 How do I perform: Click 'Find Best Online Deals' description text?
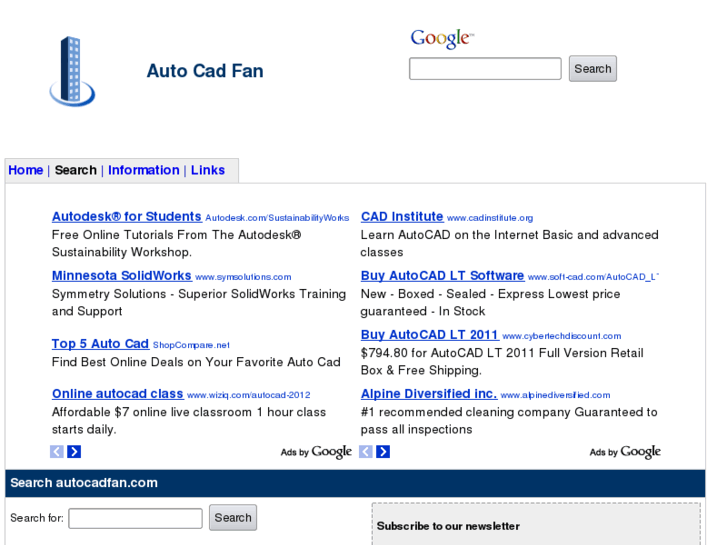(196, 362)
